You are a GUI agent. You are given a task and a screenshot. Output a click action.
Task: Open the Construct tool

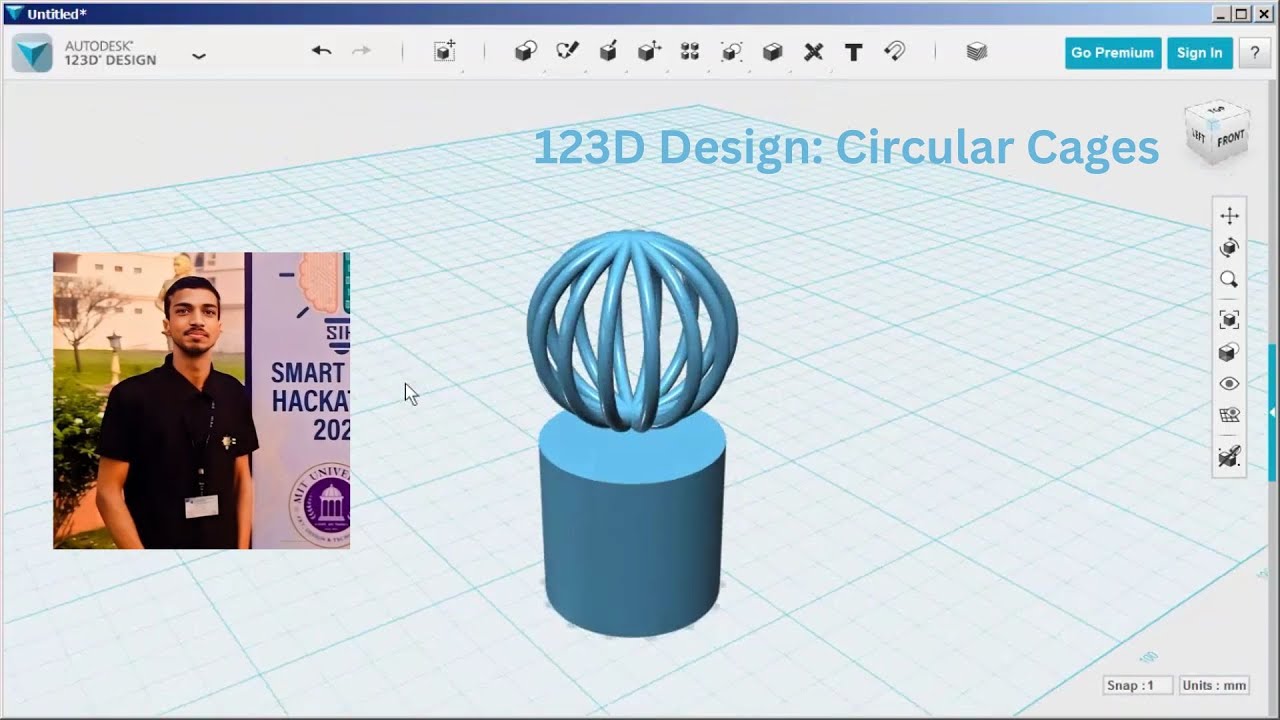pos(608,52)
